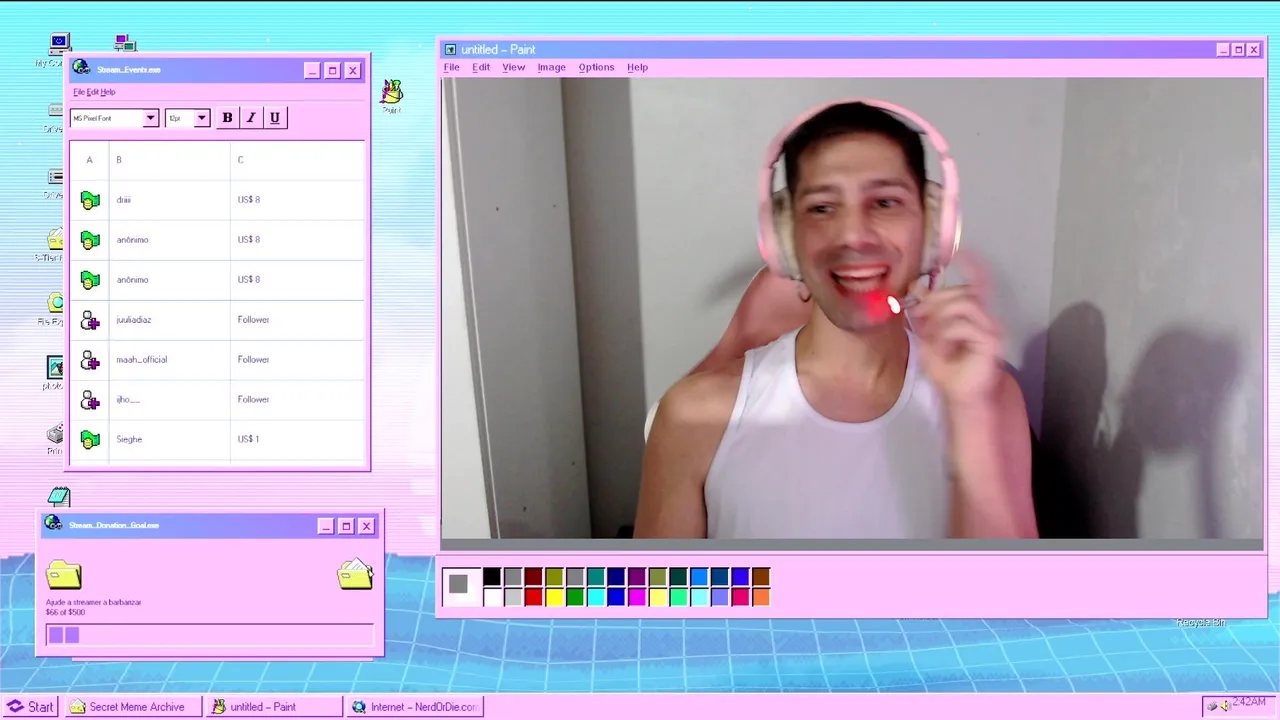Open the Paint View menu

coord(514,67)
